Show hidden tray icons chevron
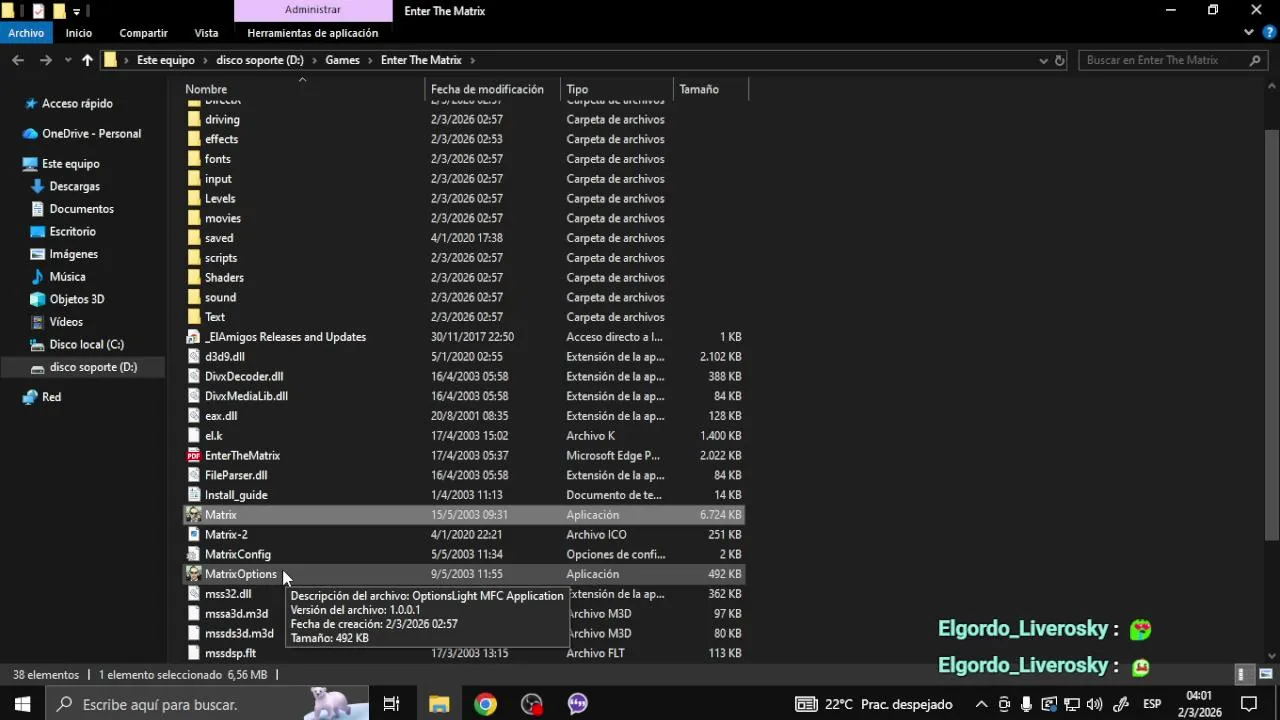 coord(982,704)
